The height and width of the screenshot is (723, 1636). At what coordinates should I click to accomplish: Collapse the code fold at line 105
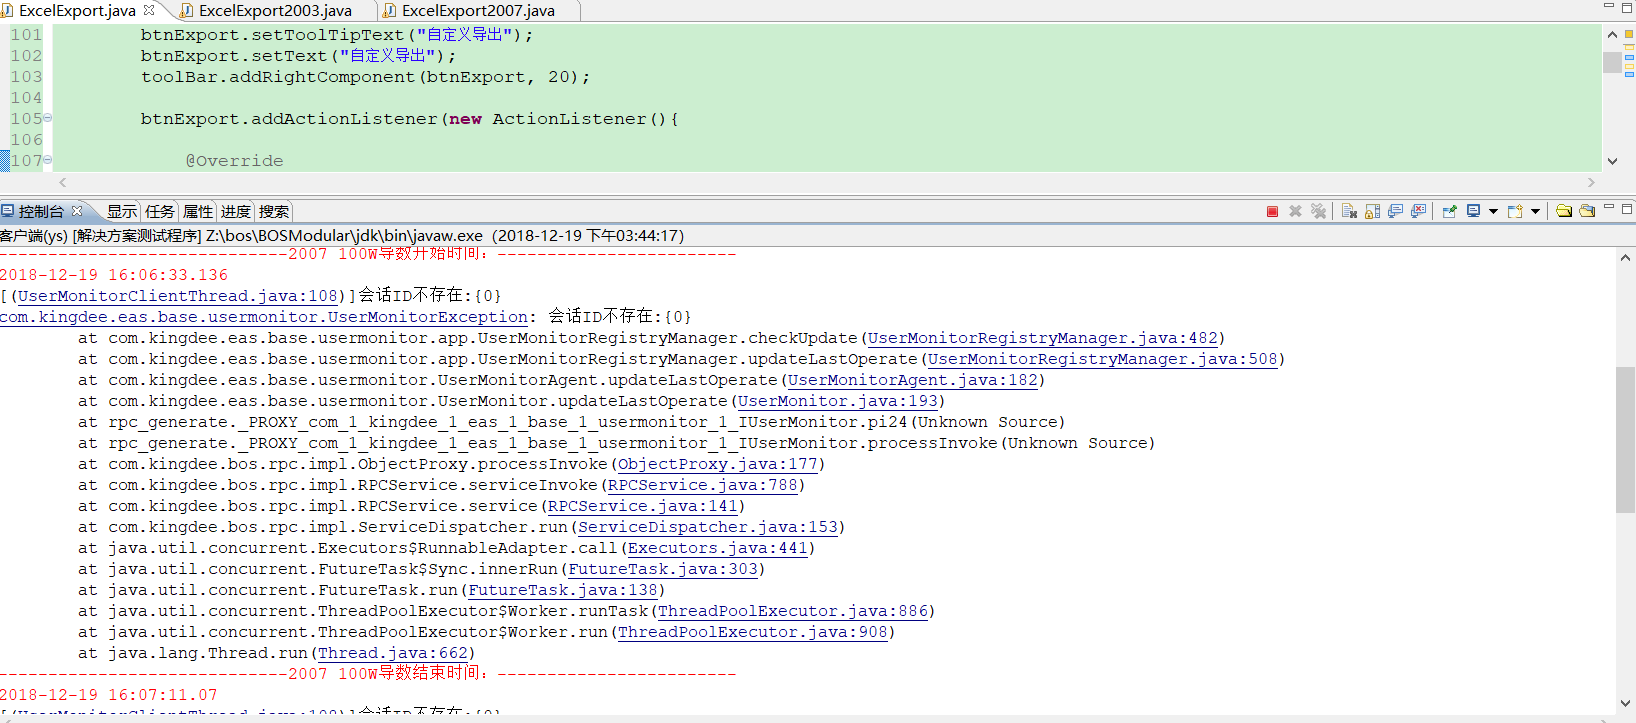click(47, 118)
